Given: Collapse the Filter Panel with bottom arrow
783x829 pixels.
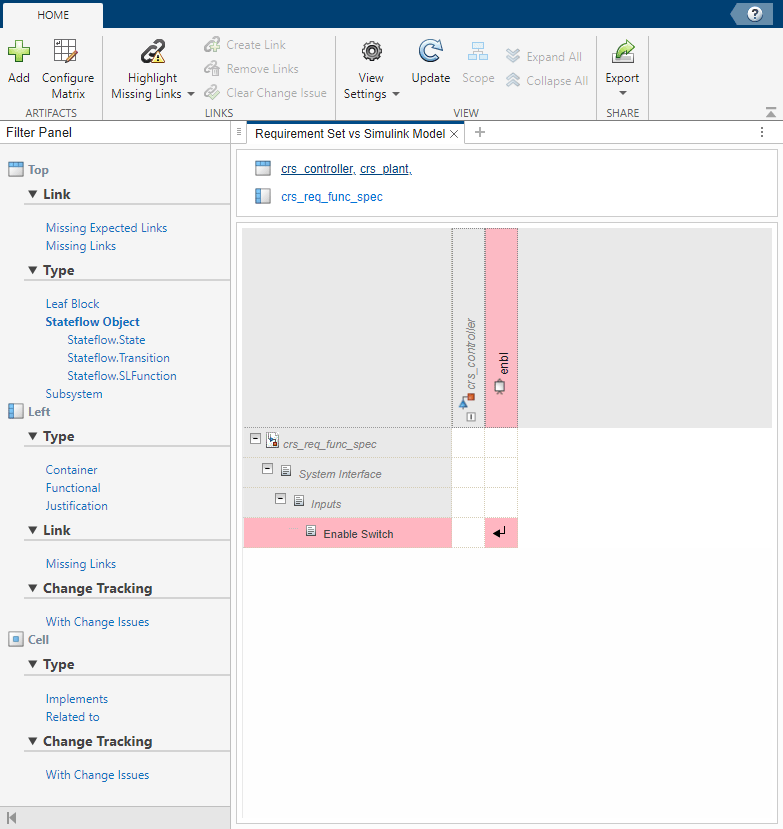Looking at the screenshot, I should pyautogui.click(x=12, y=818).
